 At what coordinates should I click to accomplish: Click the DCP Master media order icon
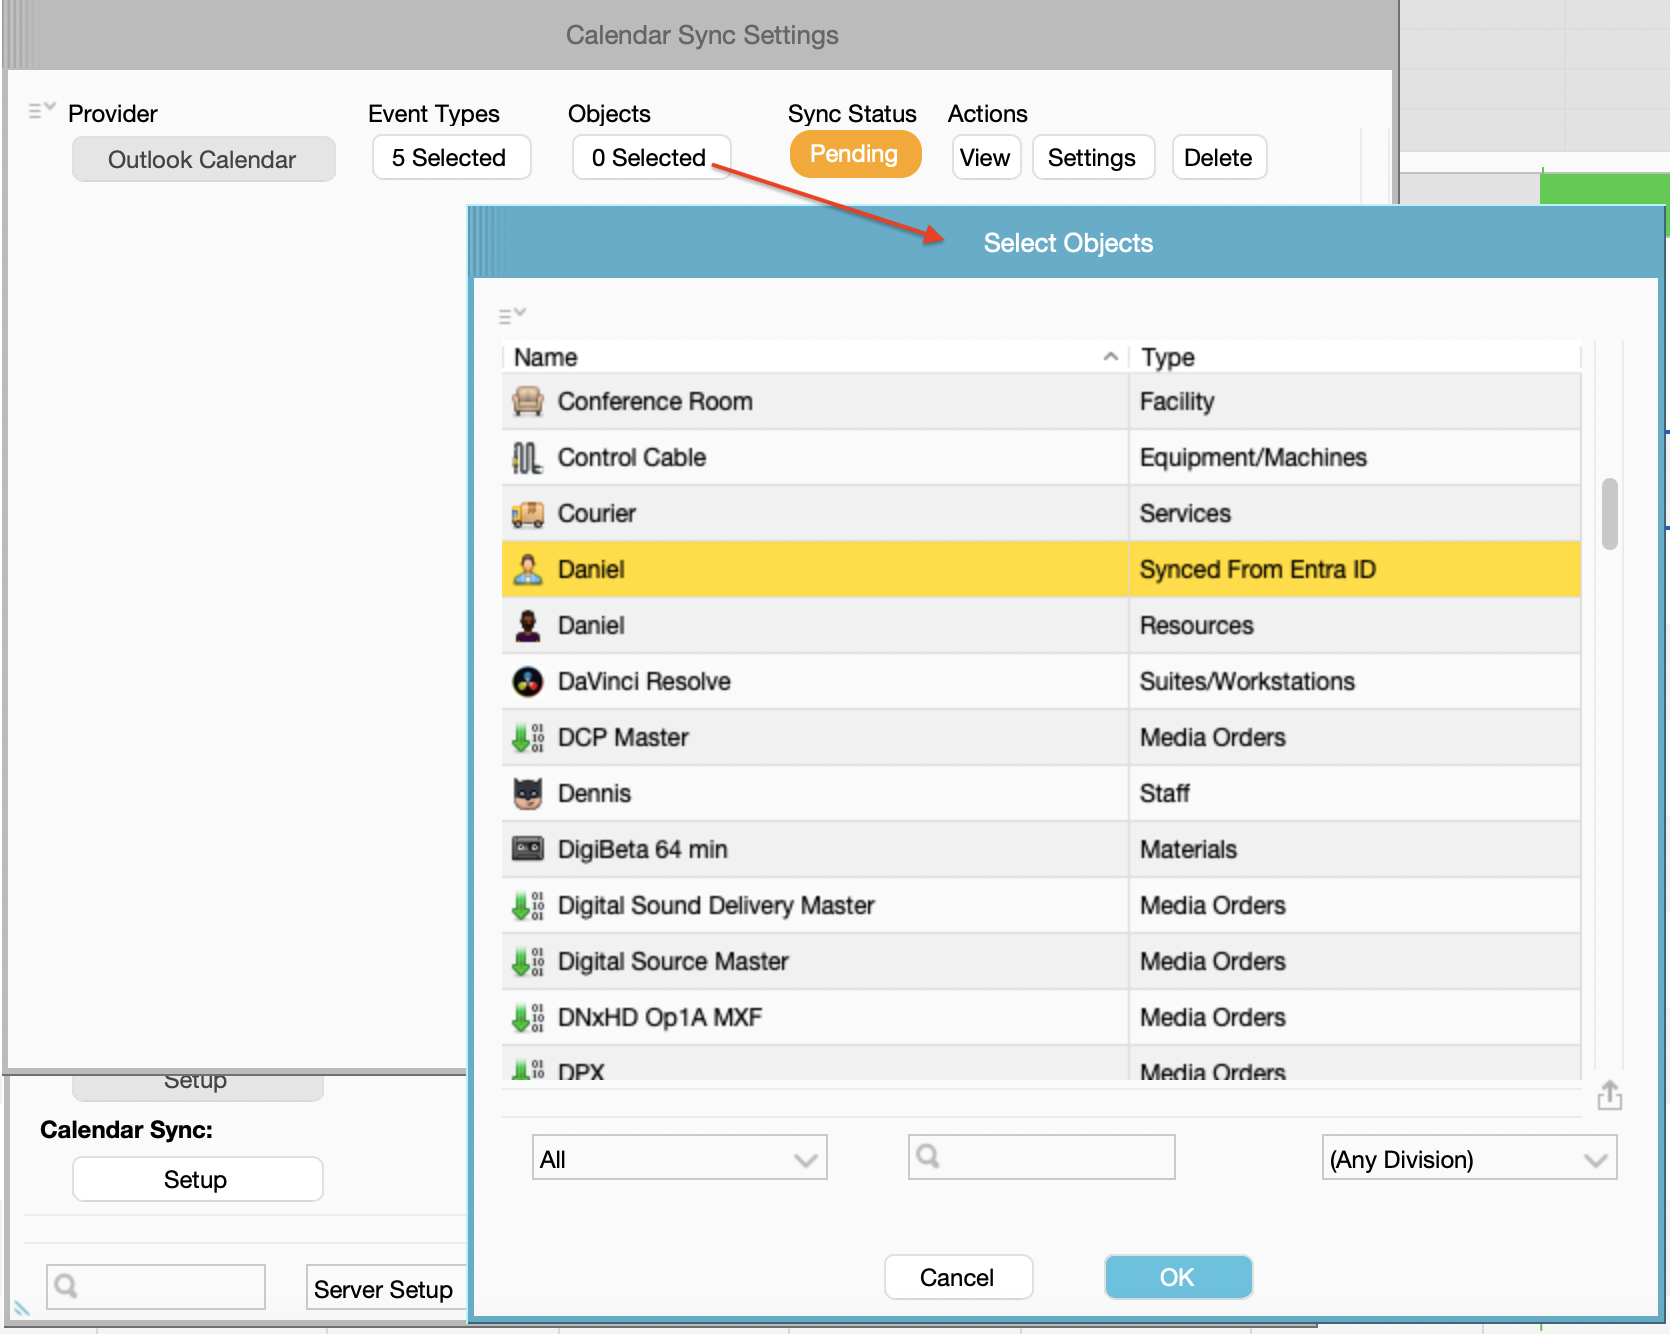pos(527,737)
